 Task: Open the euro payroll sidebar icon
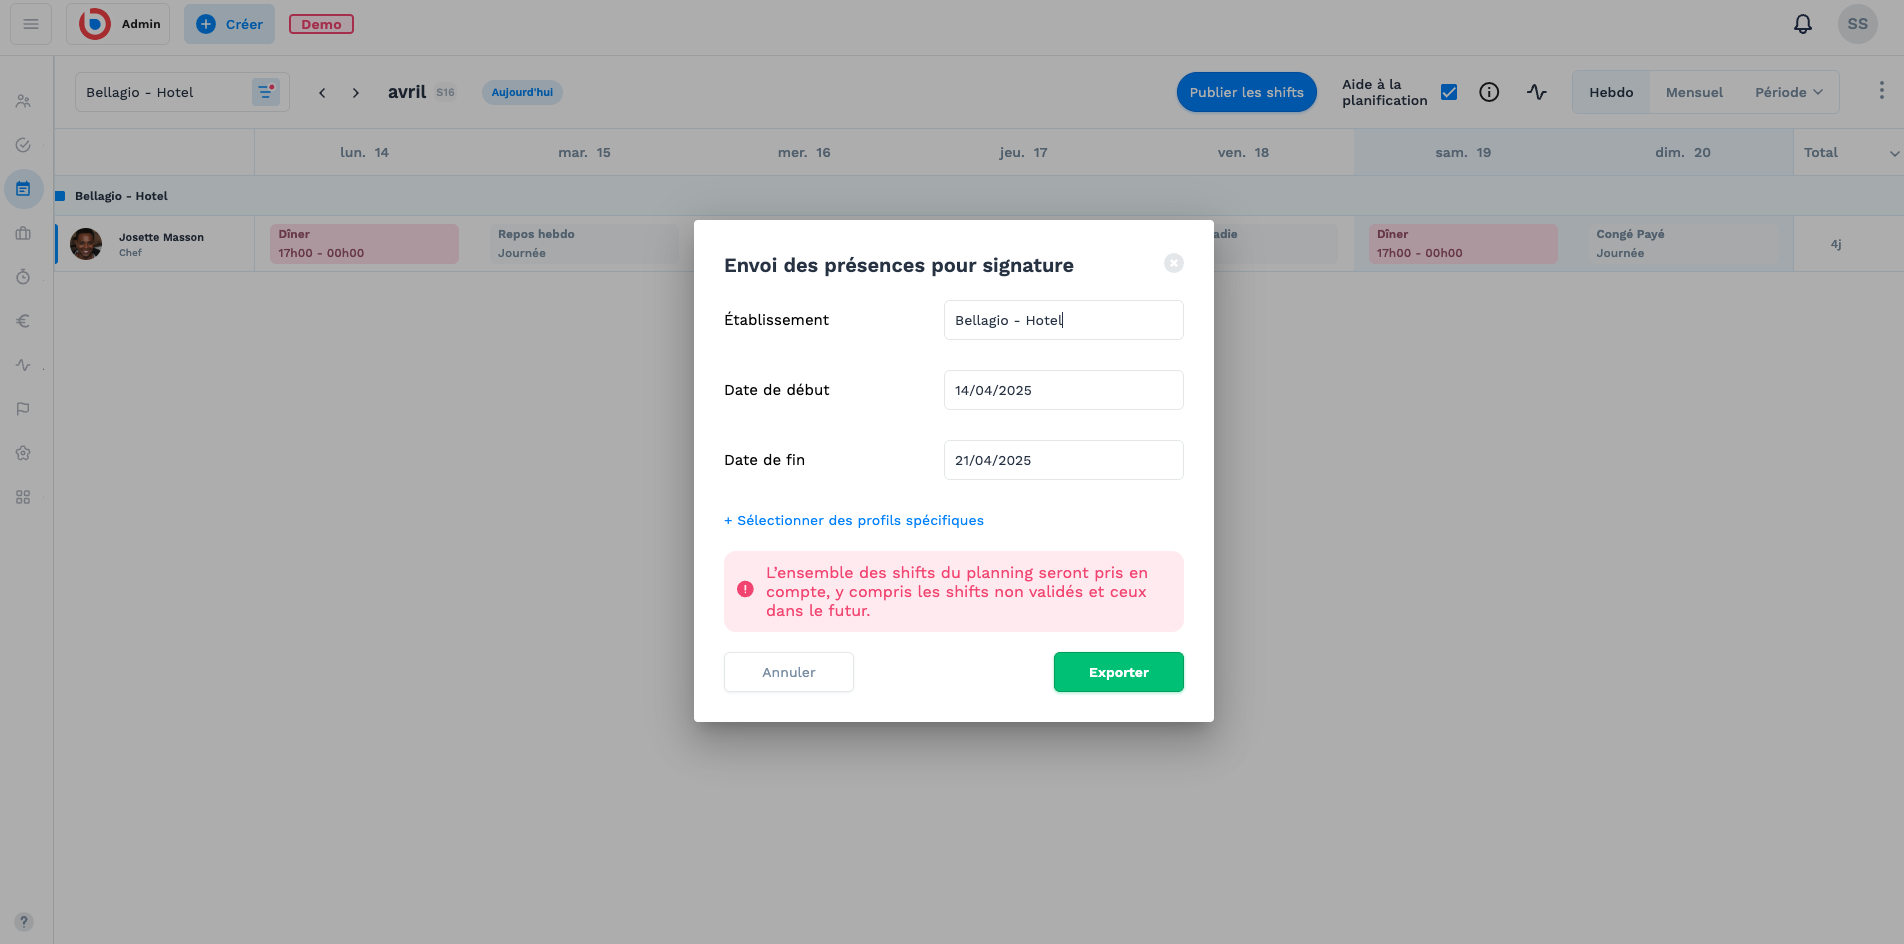23,321
